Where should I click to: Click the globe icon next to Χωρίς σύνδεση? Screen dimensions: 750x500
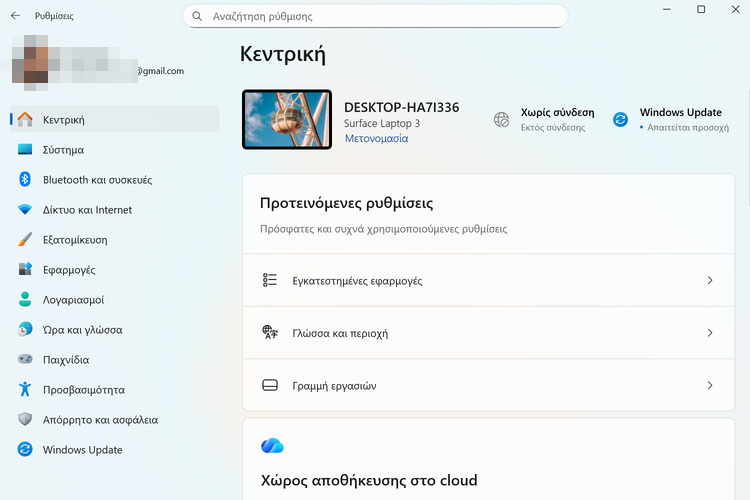point(502,120)
